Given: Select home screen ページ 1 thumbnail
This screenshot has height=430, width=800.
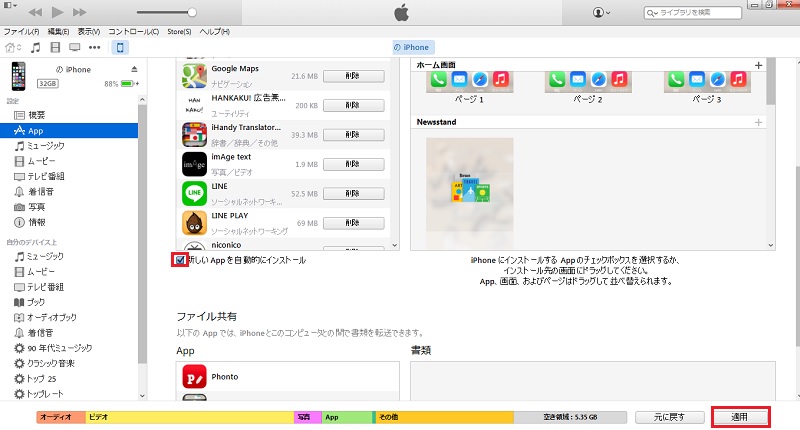Looking at the screenshot, I should coord(469,83).
